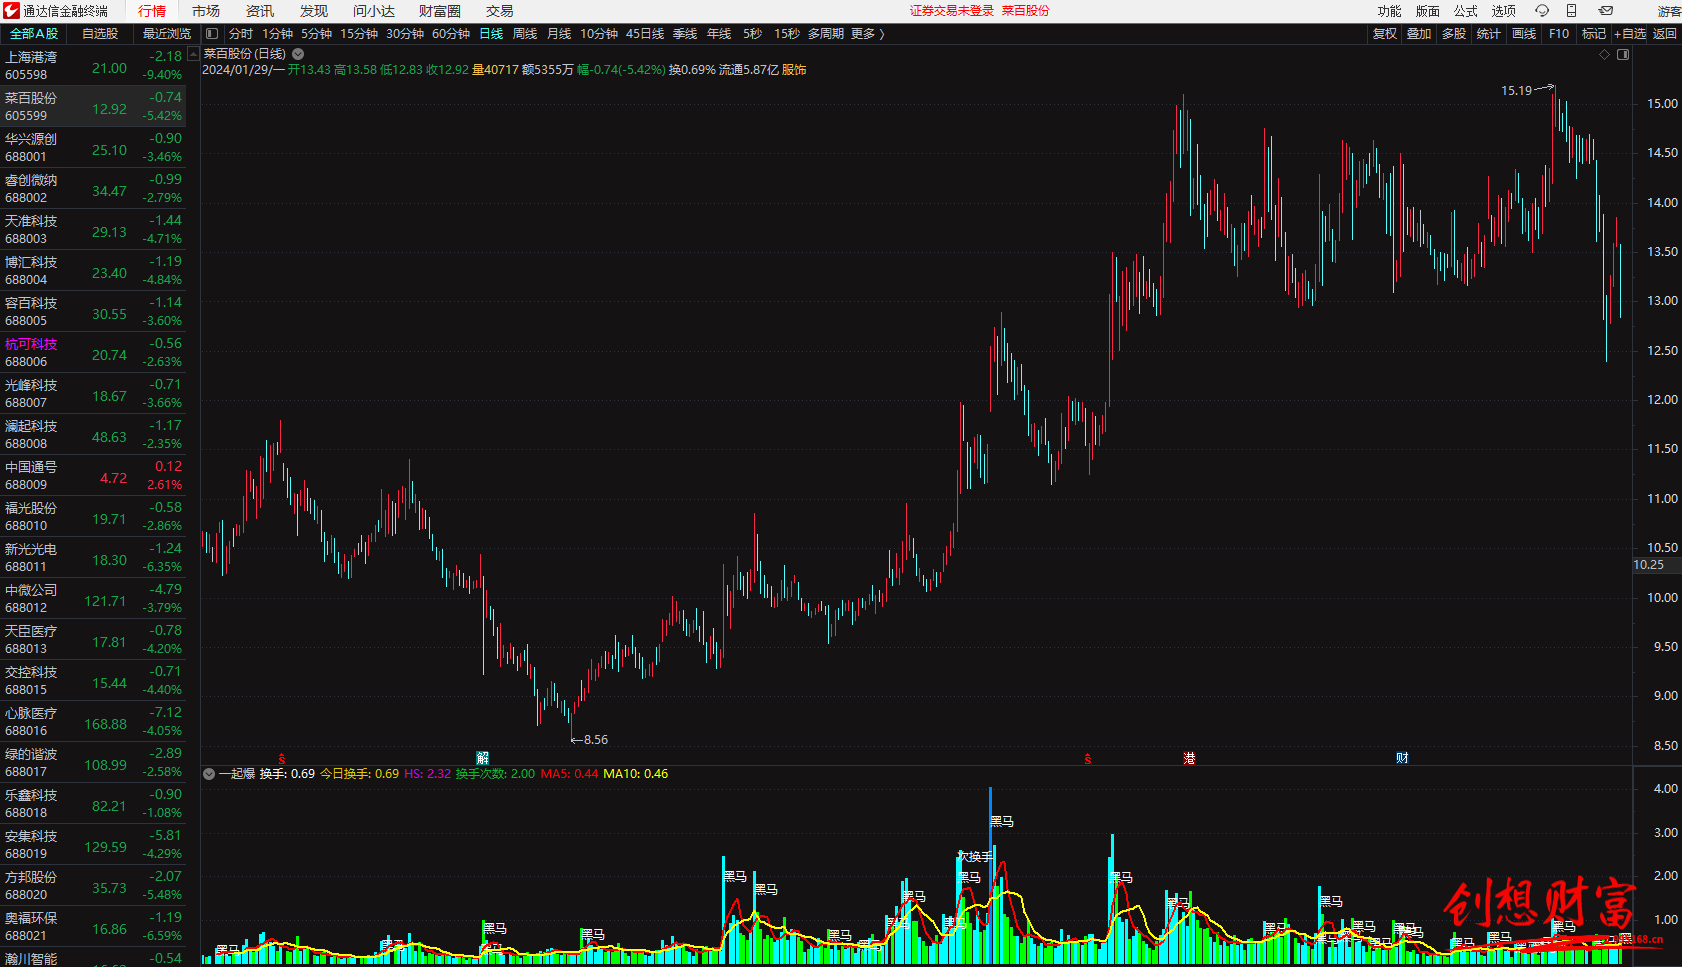This screenshot has height=967, width=1682.
Task: Toggle the right side panel icon
Action: point(1623,55)
